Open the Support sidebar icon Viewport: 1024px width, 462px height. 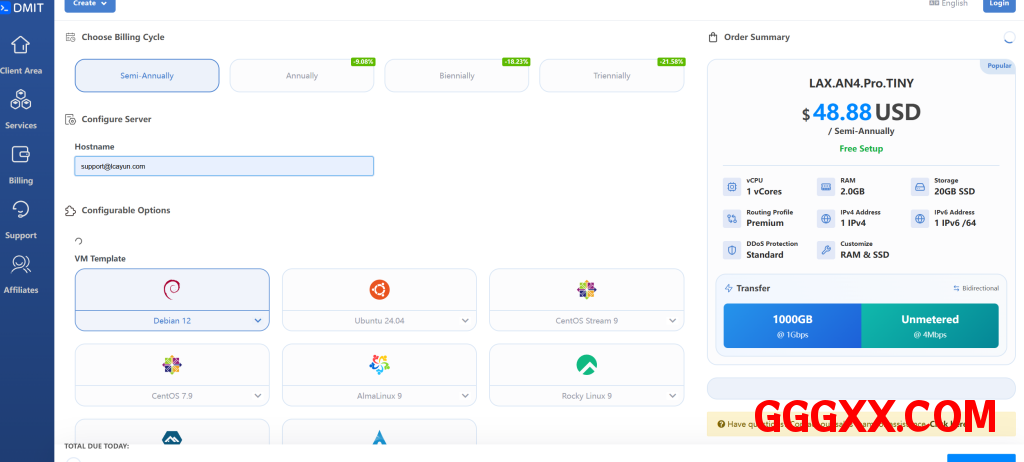point(20,210)
